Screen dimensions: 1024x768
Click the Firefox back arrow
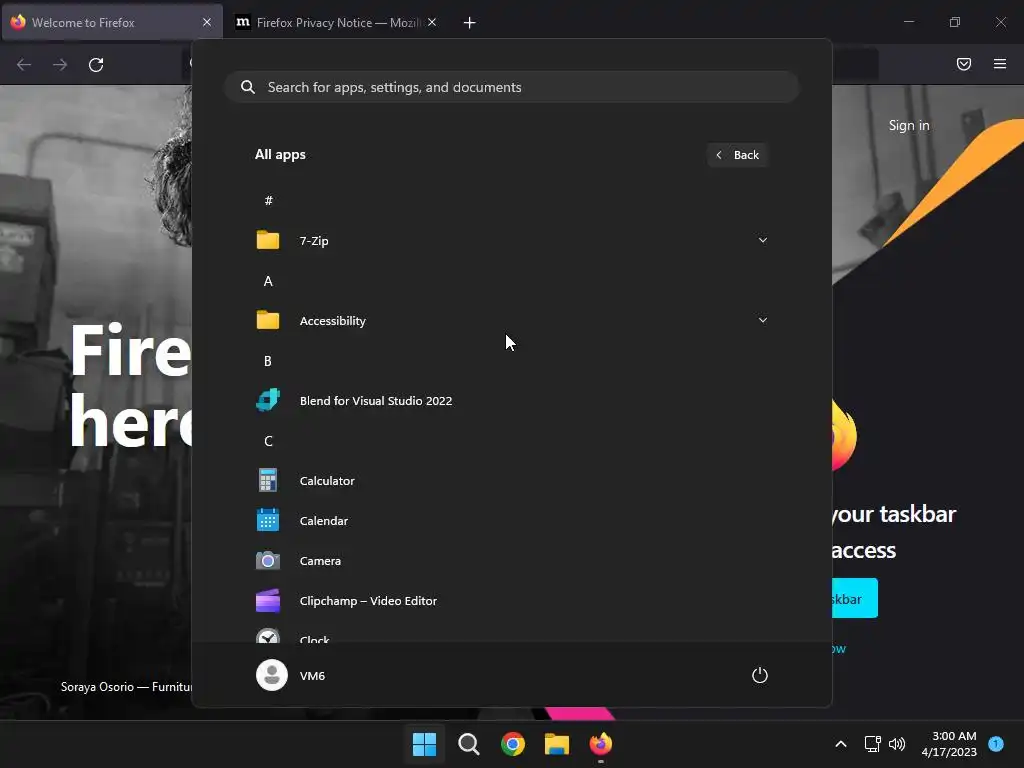point(24,65)
